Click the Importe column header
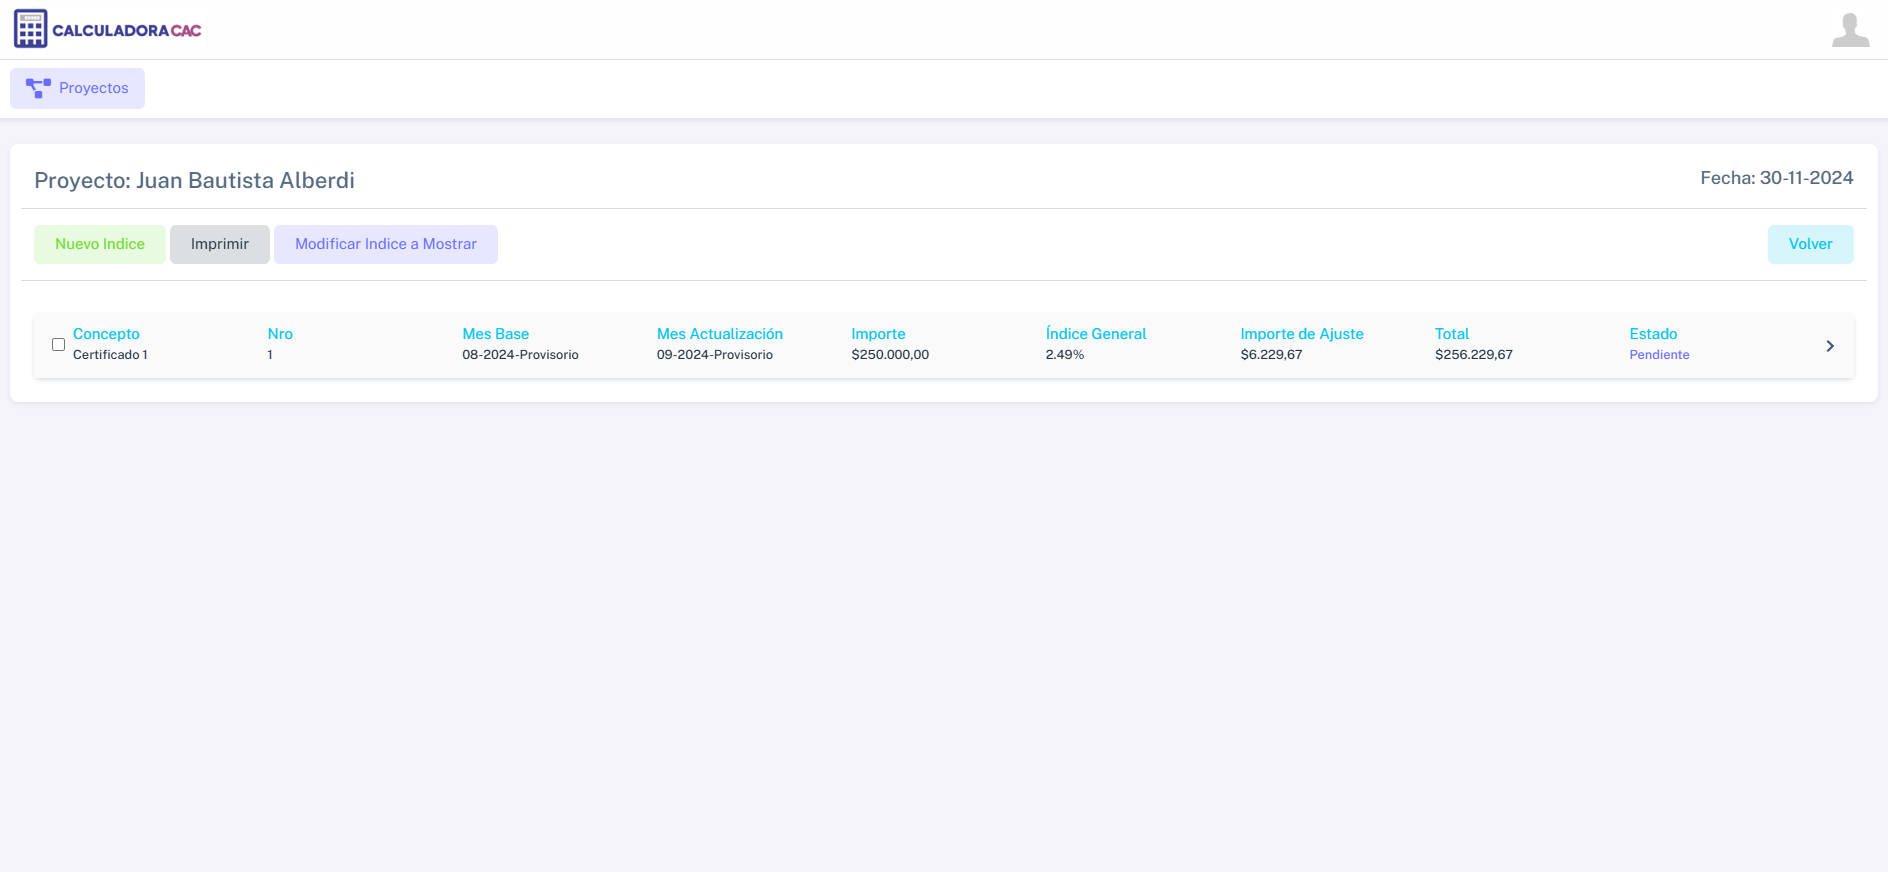 [x=878, y=334]
